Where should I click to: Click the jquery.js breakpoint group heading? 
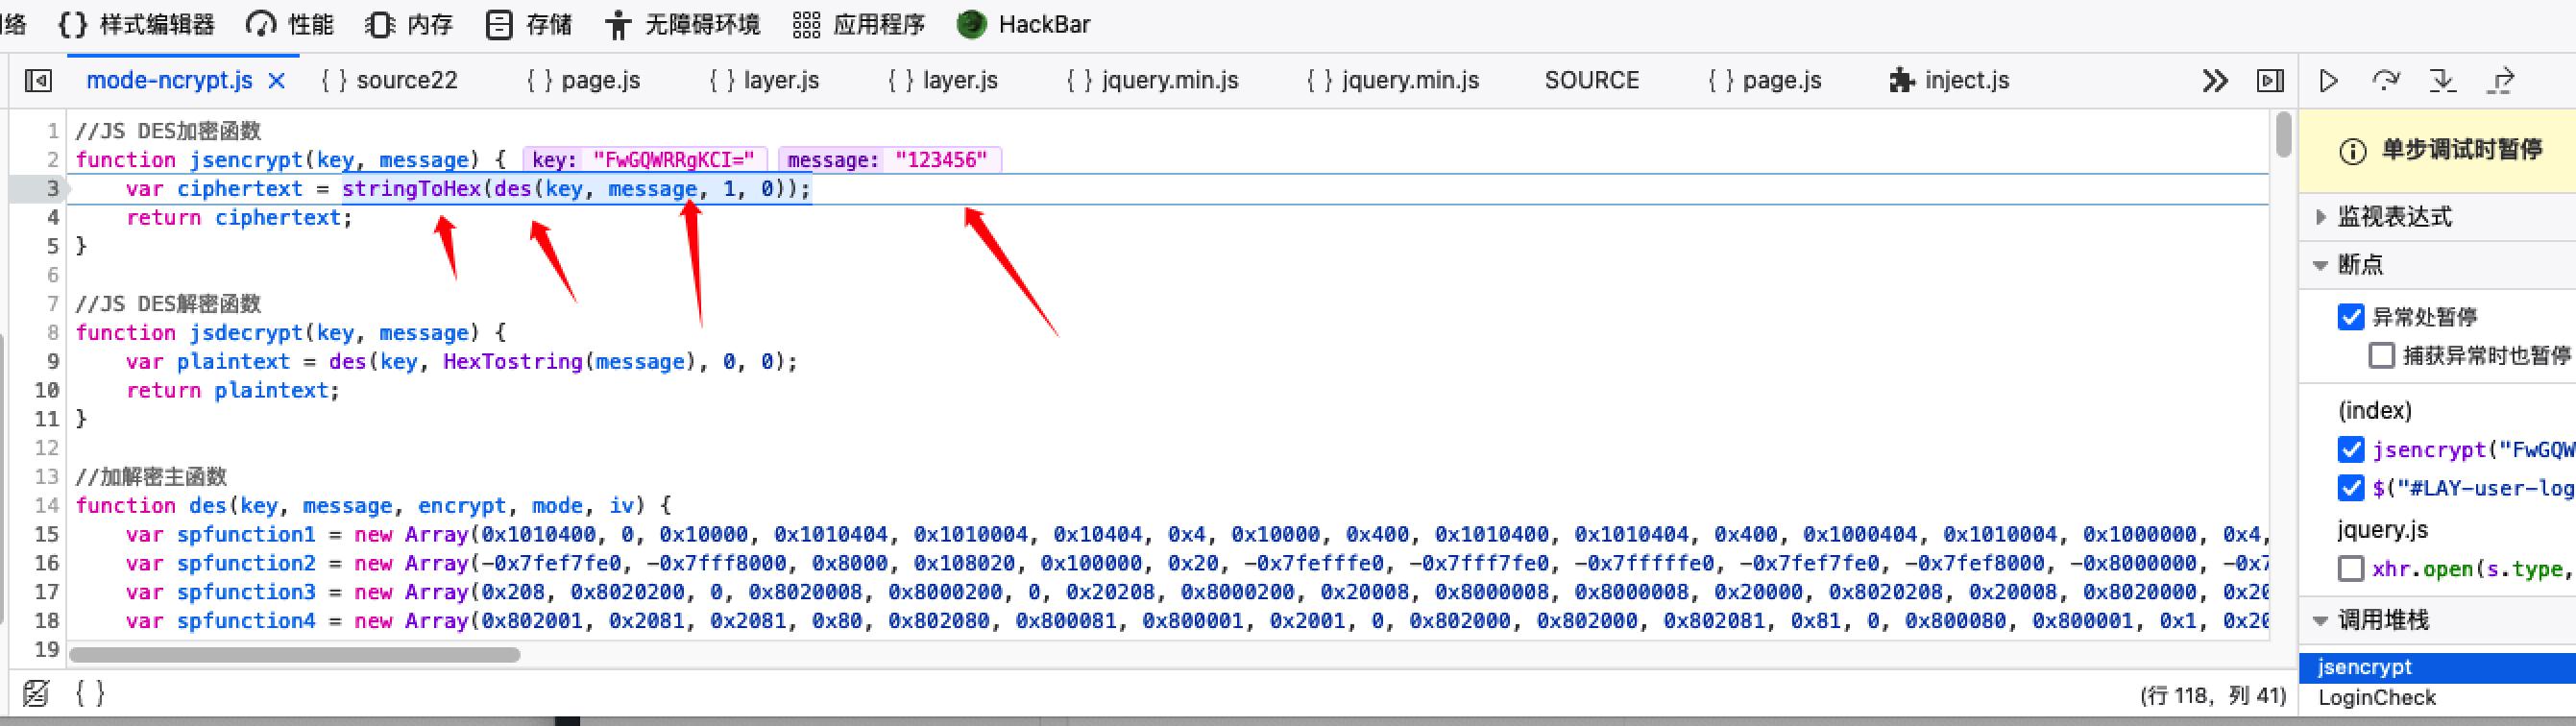[x=2383, y=529]
